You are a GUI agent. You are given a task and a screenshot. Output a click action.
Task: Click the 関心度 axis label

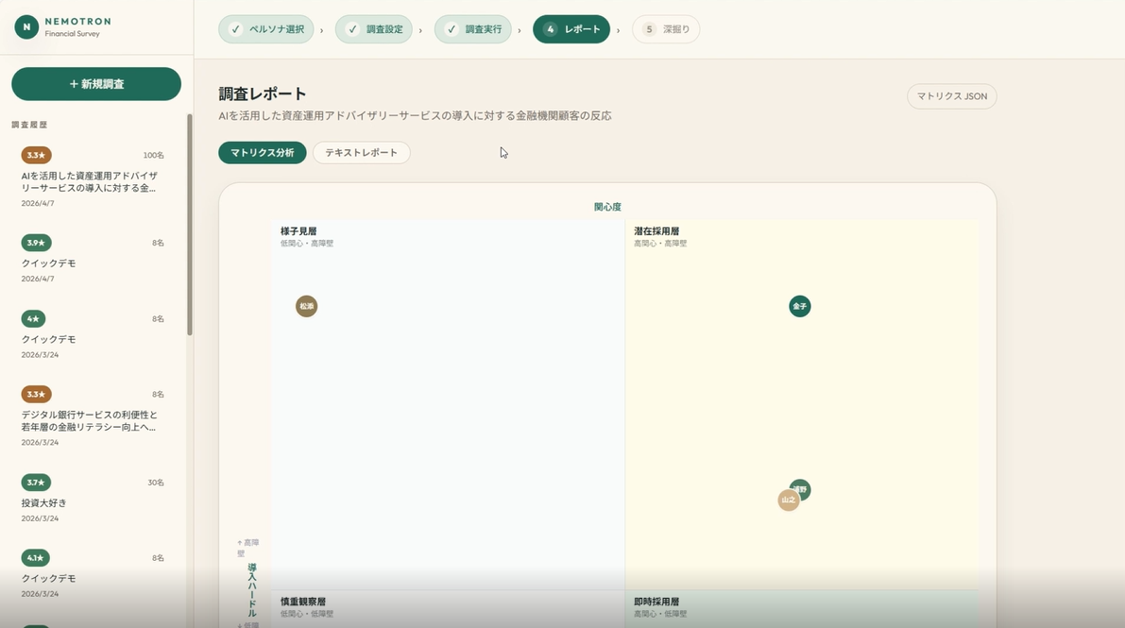(x=608, y=207)
